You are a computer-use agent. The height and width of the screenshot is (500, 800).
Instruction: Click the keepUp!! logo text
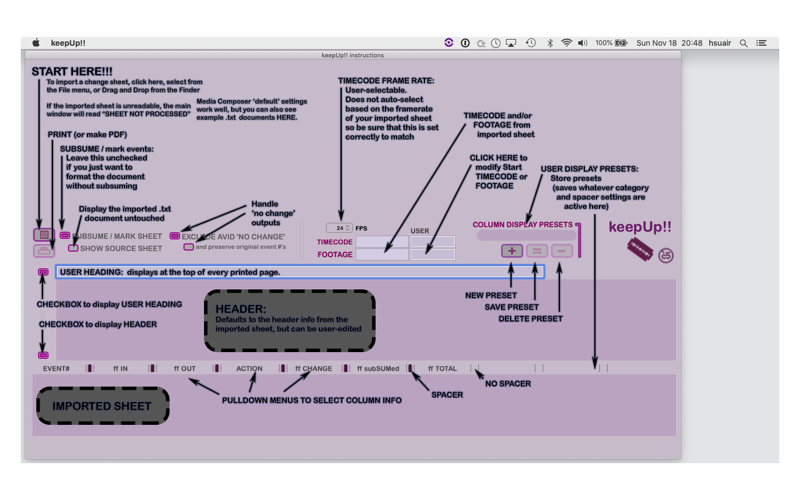point(640,227)
